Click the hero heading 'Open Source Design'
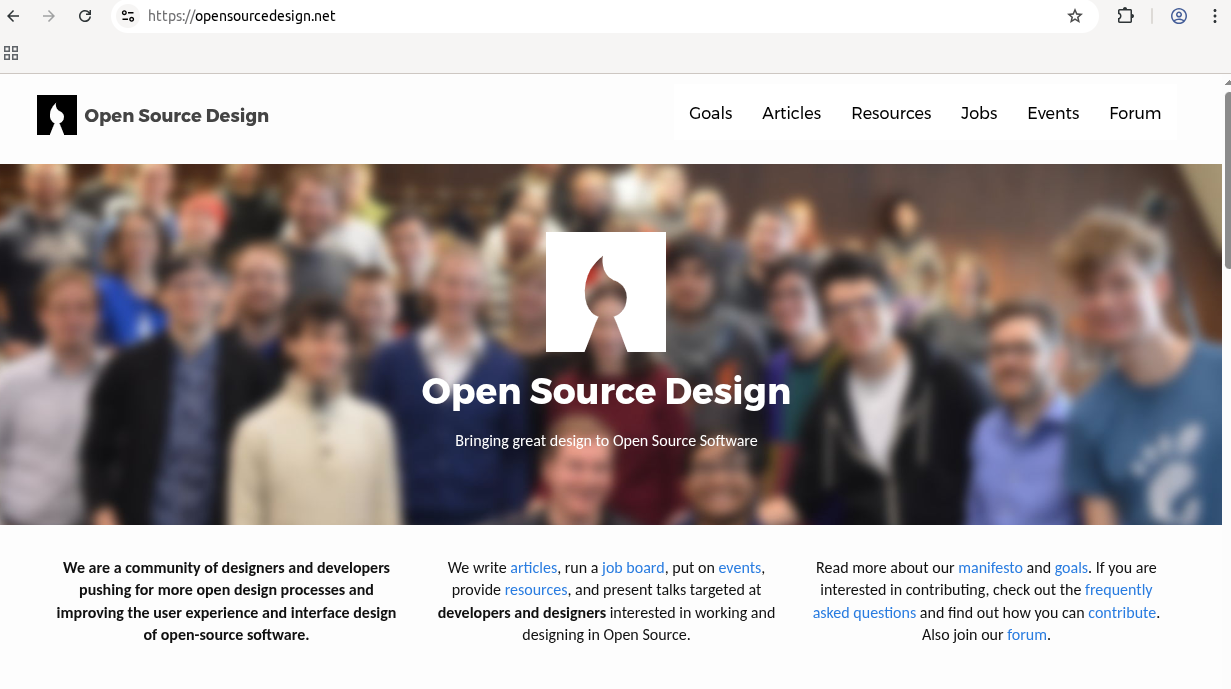This screenshot has width=1231, height=689. [x=606, y=391]
